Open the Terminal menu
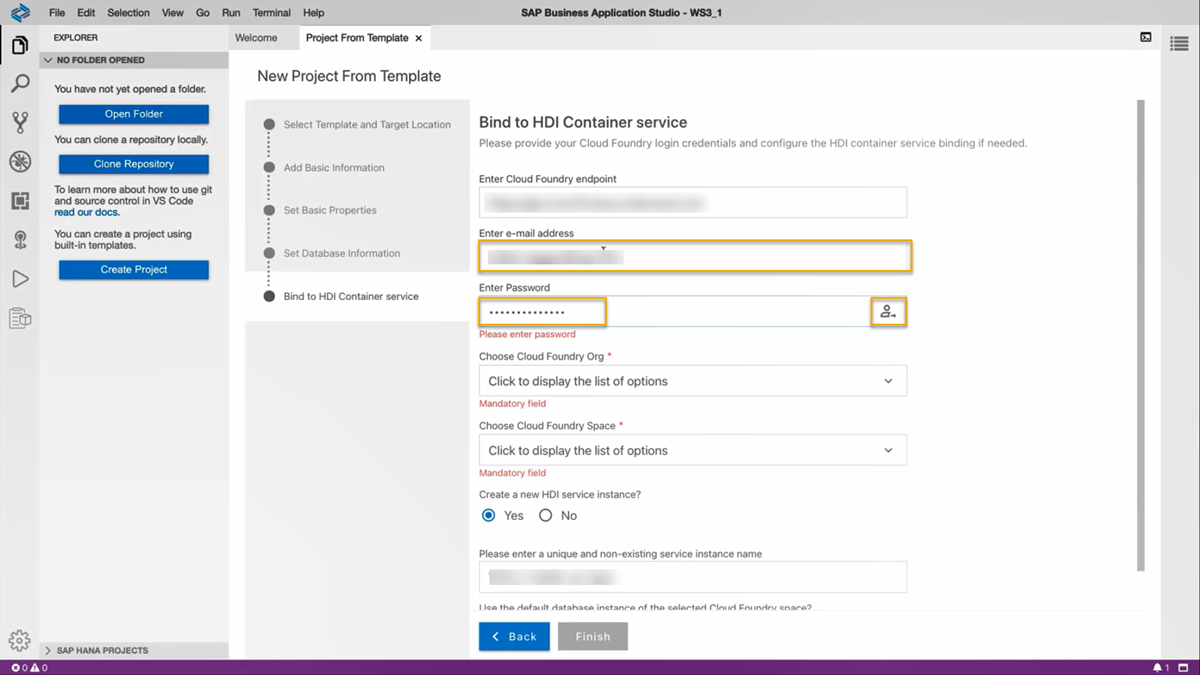 coord(272,13)
